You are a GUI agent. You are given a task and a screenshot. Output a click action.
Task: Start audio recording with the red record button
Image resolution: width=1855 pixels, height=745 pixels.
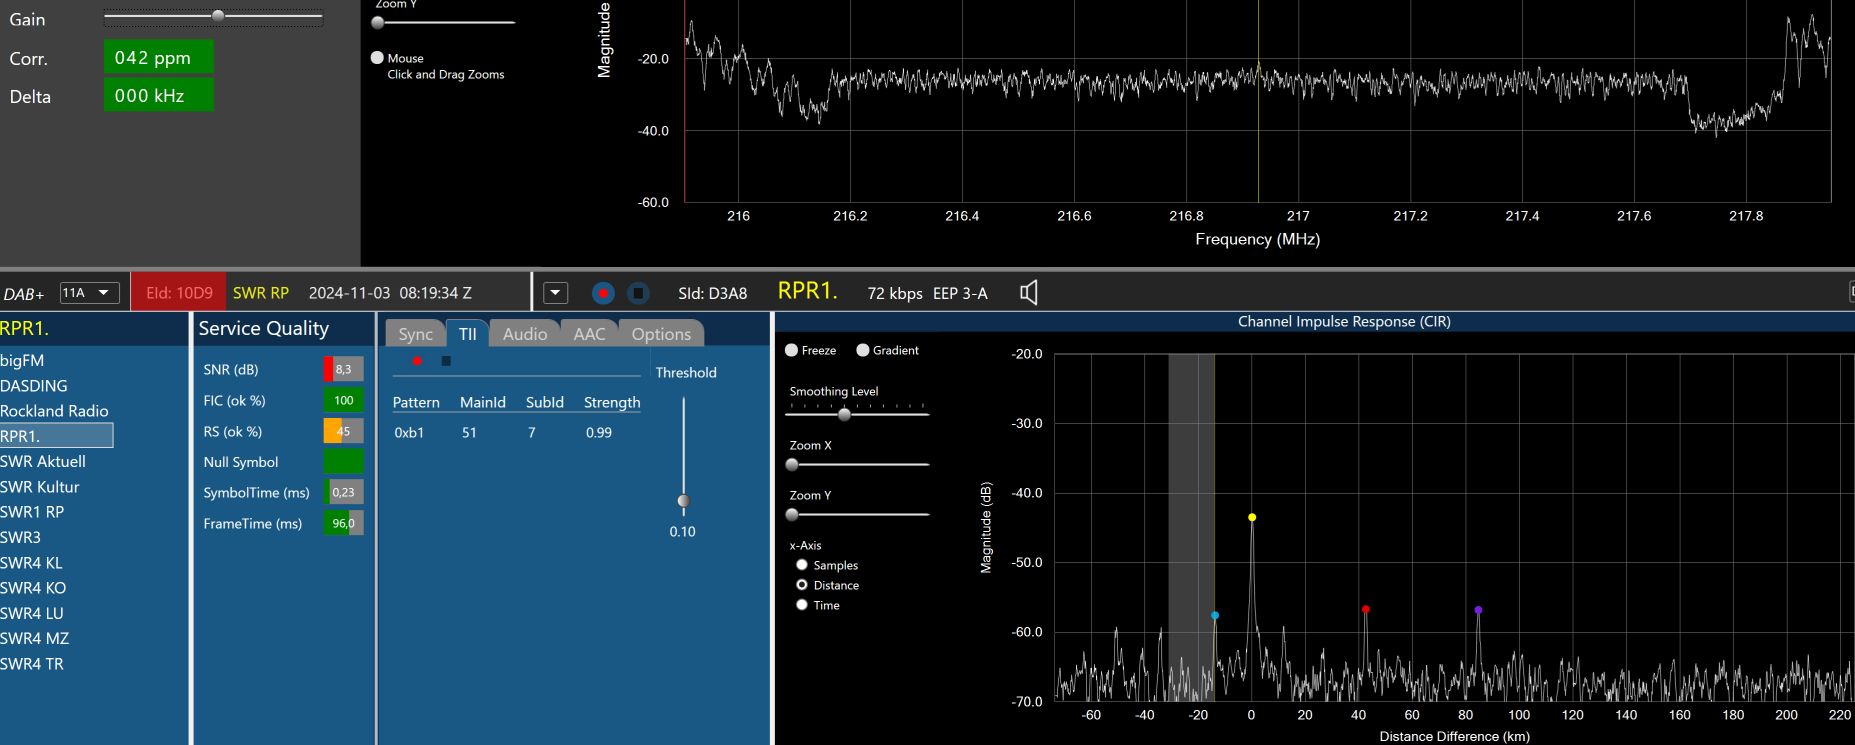coord(603,293)
